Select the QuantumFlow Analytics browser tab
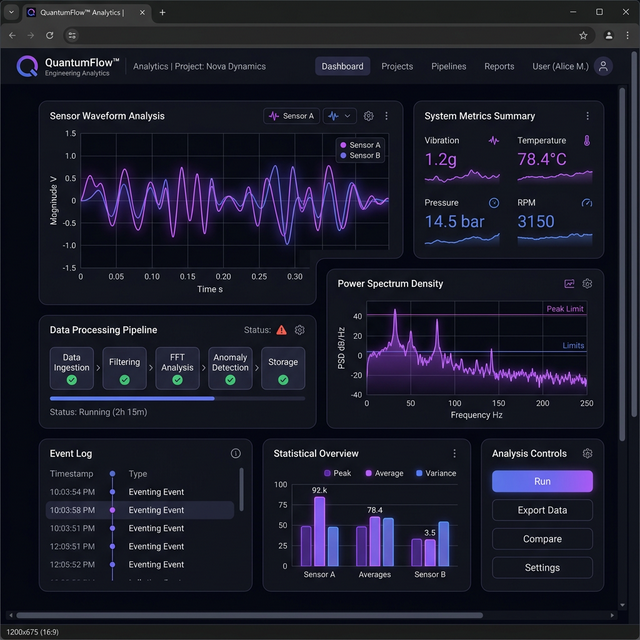 point(87,13)
